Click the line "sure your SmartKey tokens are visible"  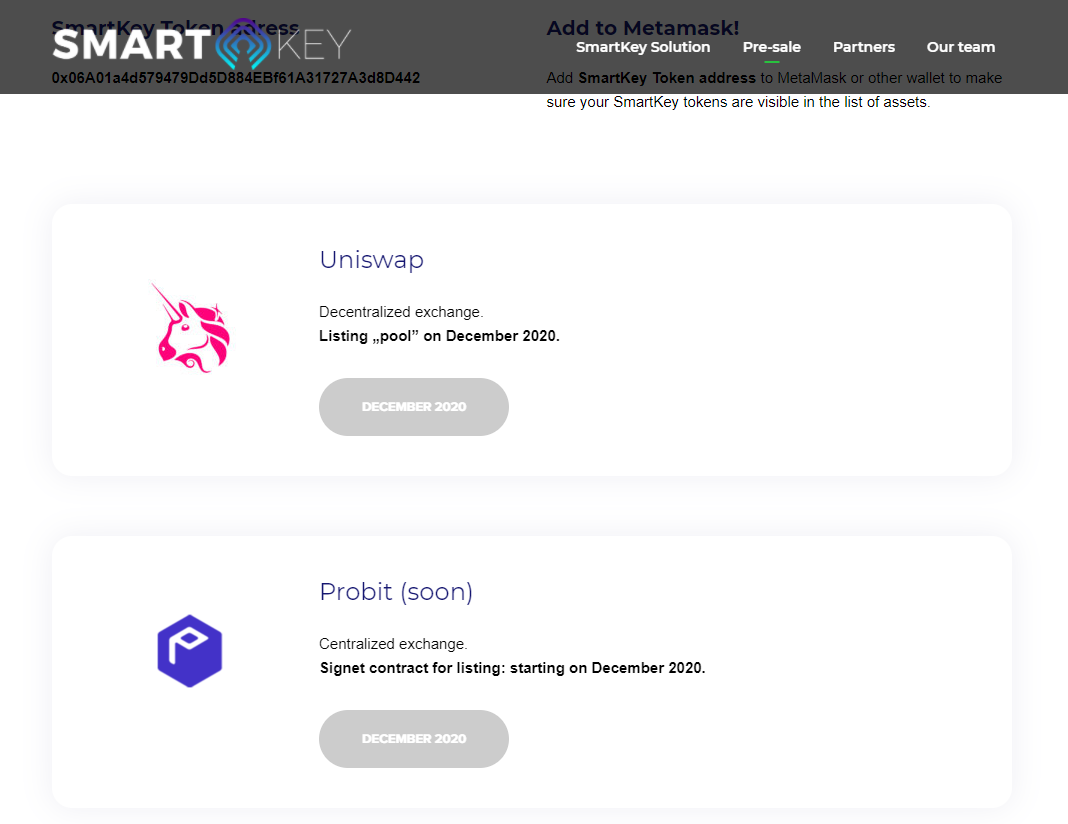tap(738, 102)
